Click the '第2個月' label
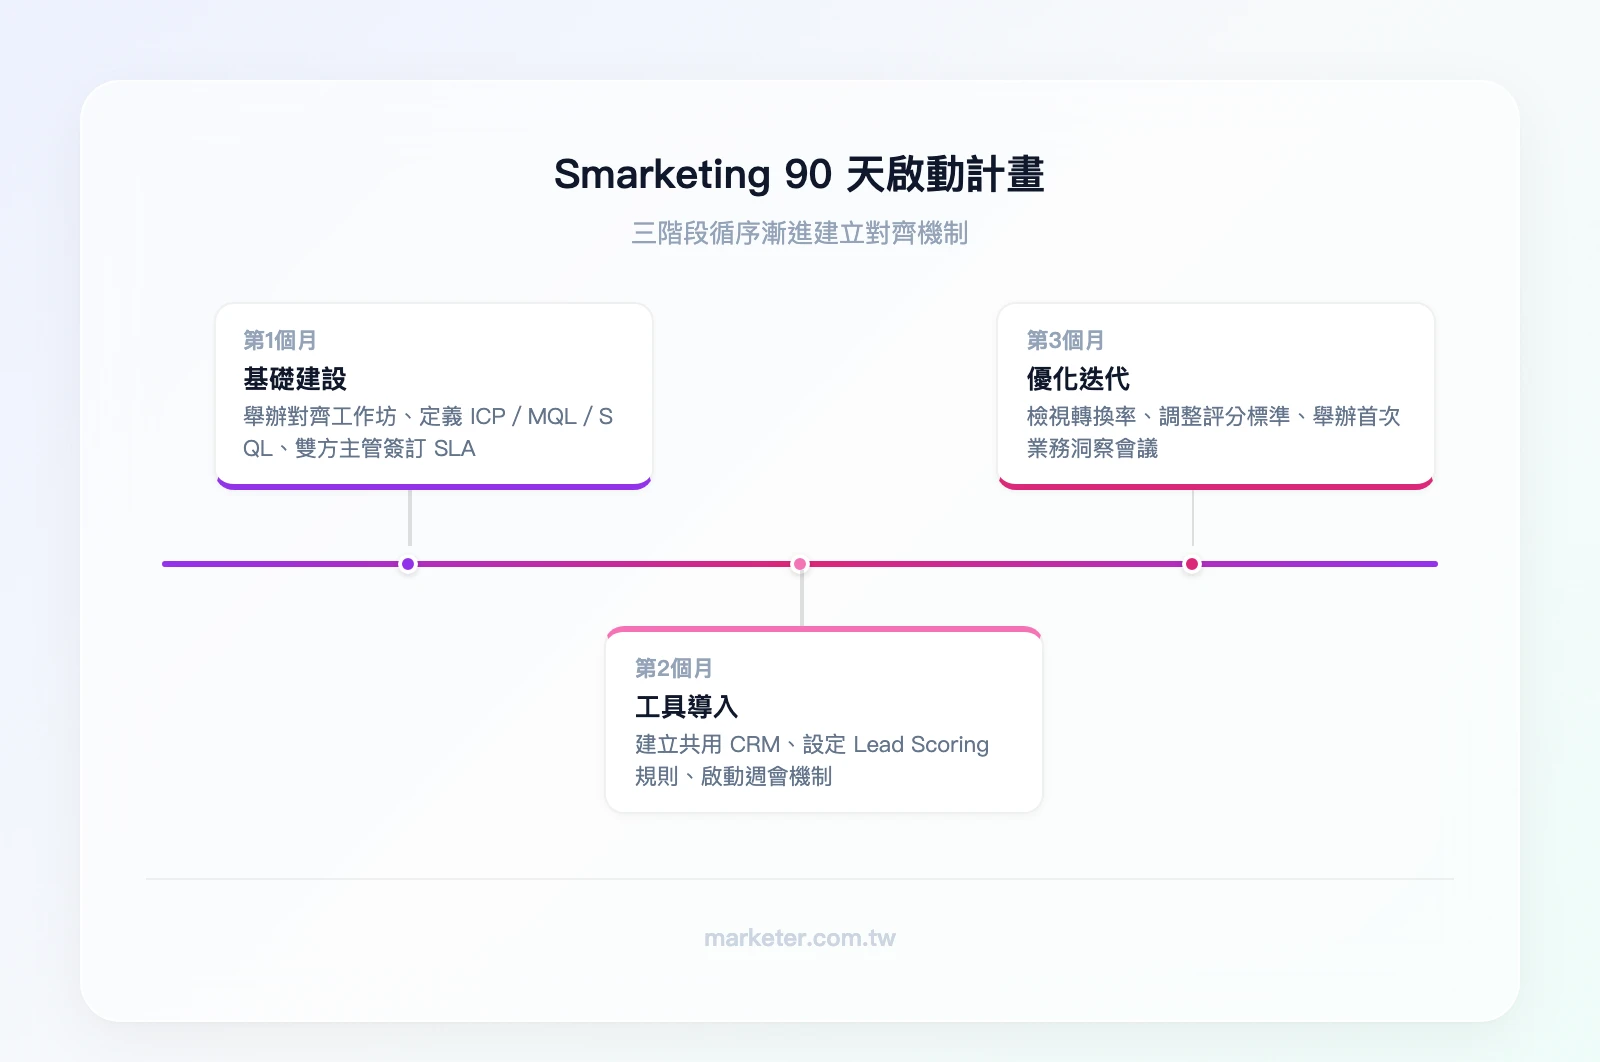This screenshot has height=1062, width=1600. (674, 668)
